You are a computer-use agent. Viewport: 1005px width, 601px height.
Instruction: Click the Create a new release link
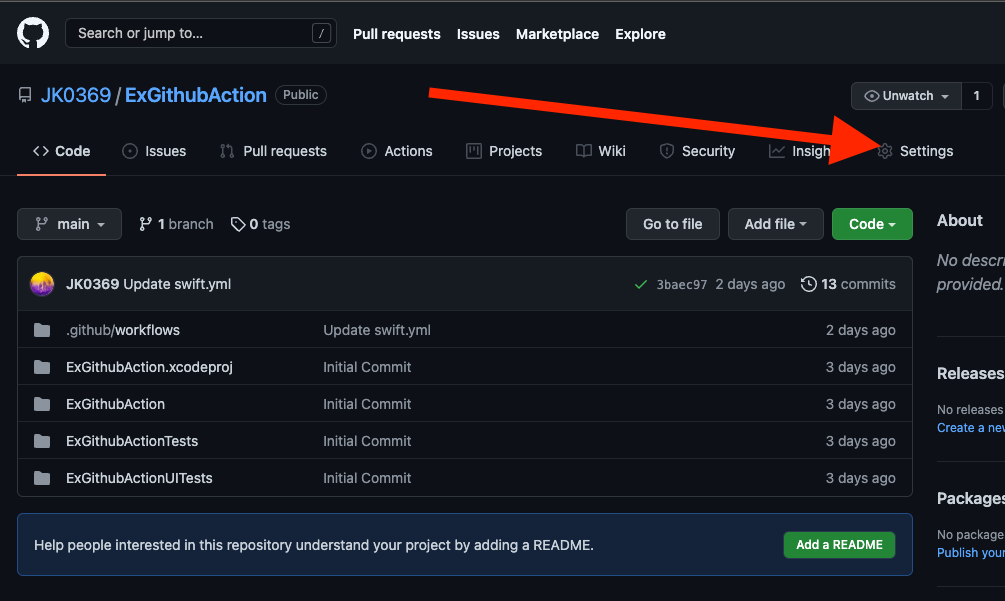[x=971, y=427]
